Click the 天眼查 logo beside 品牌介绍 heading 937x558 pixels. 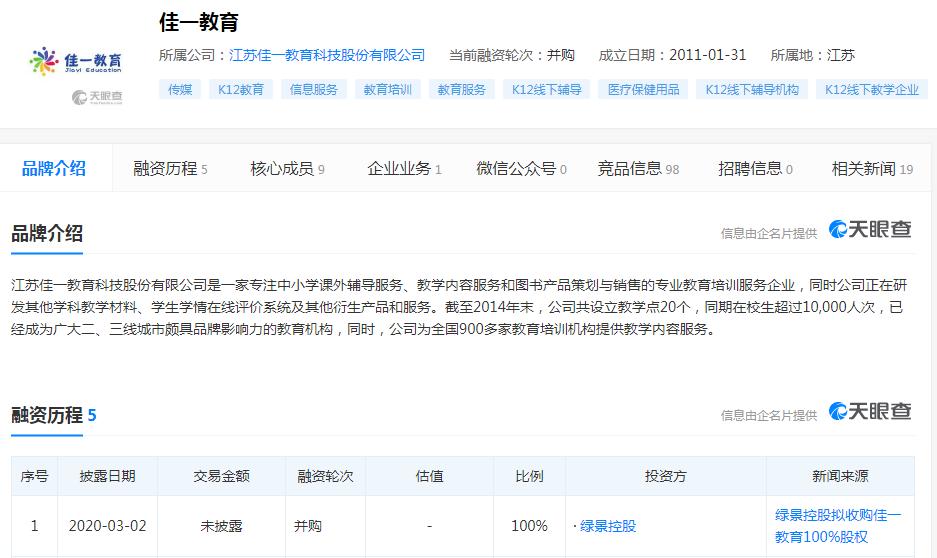coord(870,229)
